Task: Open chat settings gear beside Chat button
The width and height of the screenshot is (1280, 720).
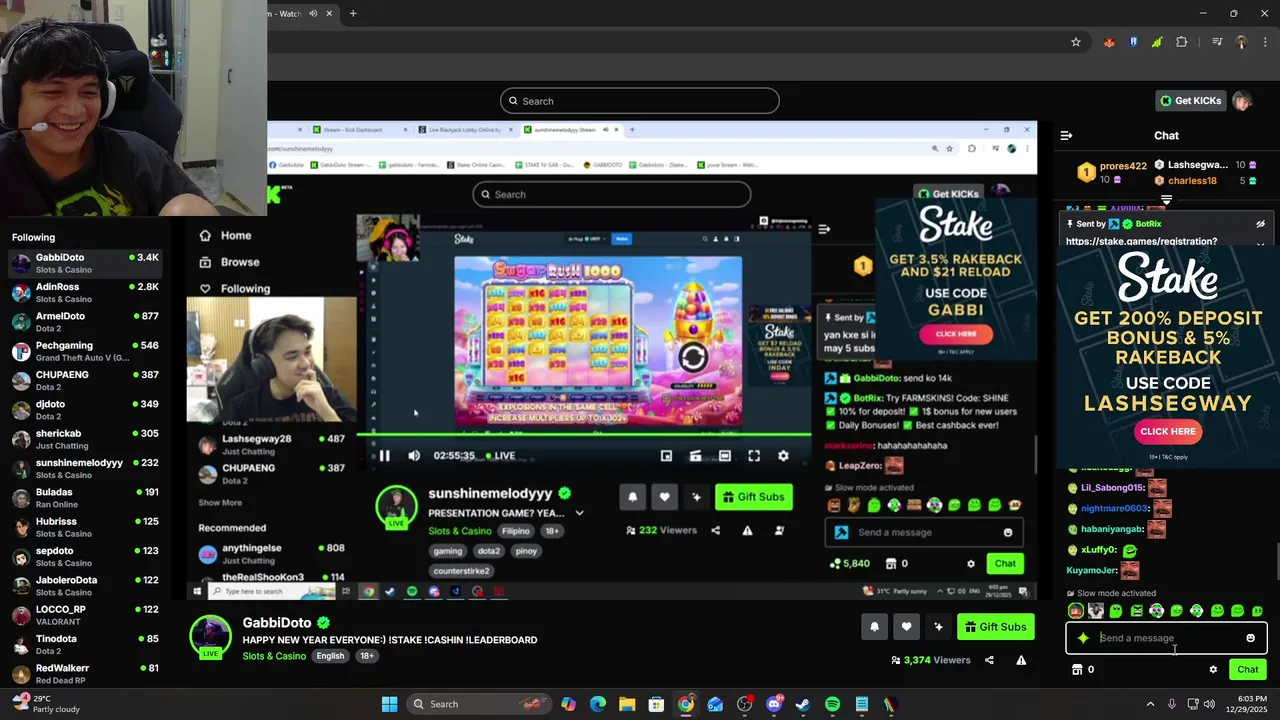Action: click(1213, 670)
